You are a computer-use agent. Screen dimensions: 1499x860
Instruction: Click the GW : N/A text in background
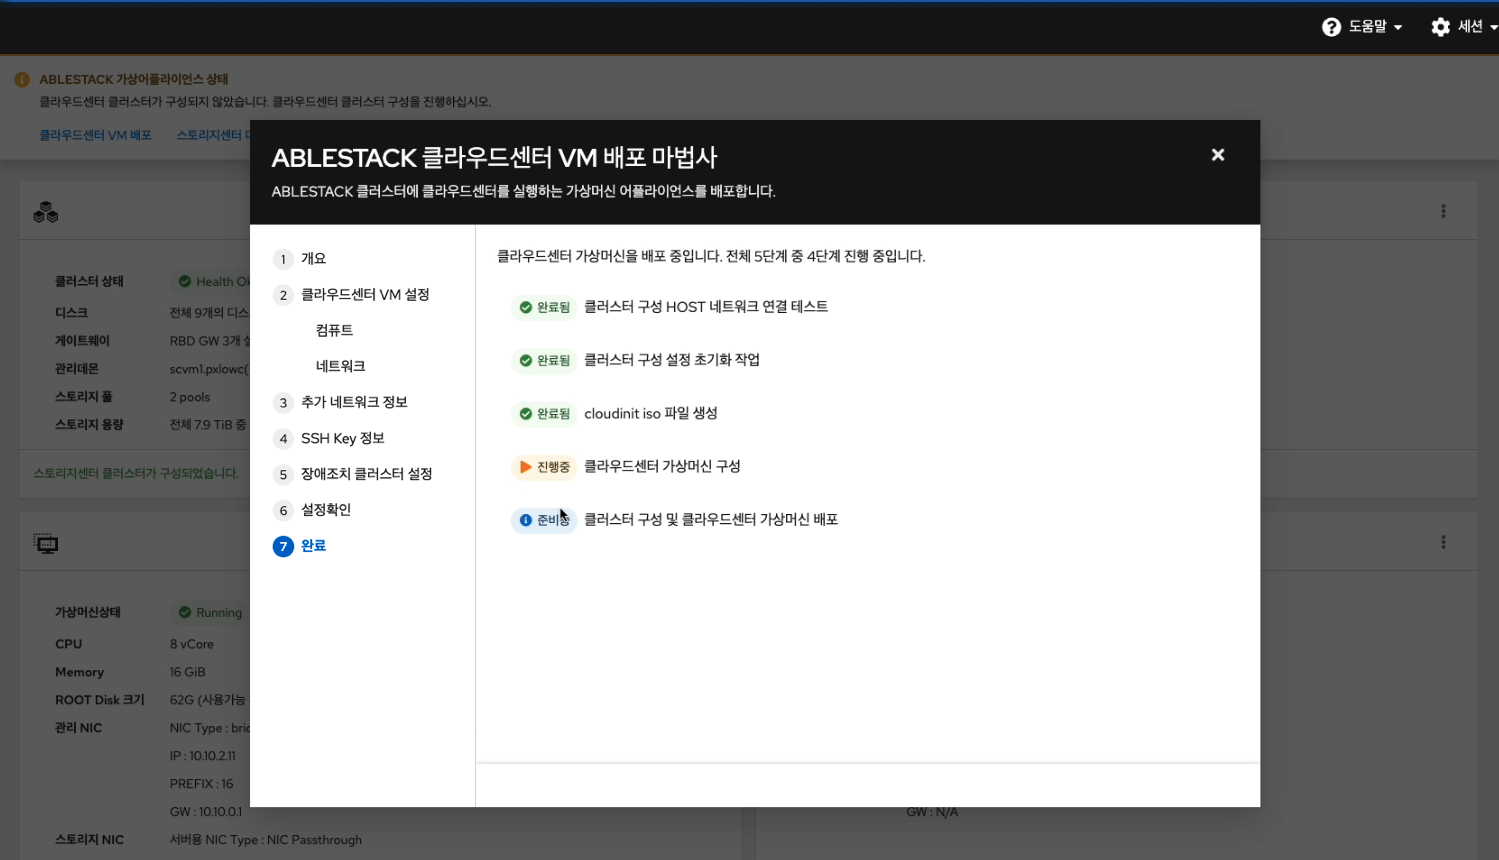tap(932, 812)
